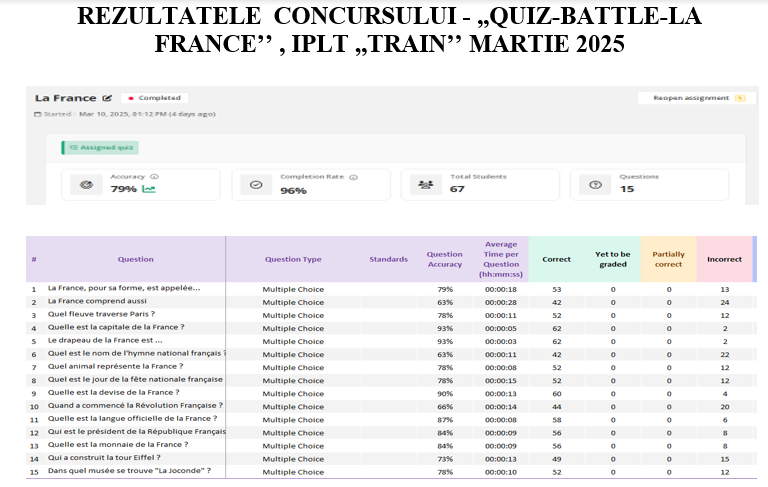Click the Completion Rate checkmark icon

pos(255,184)
